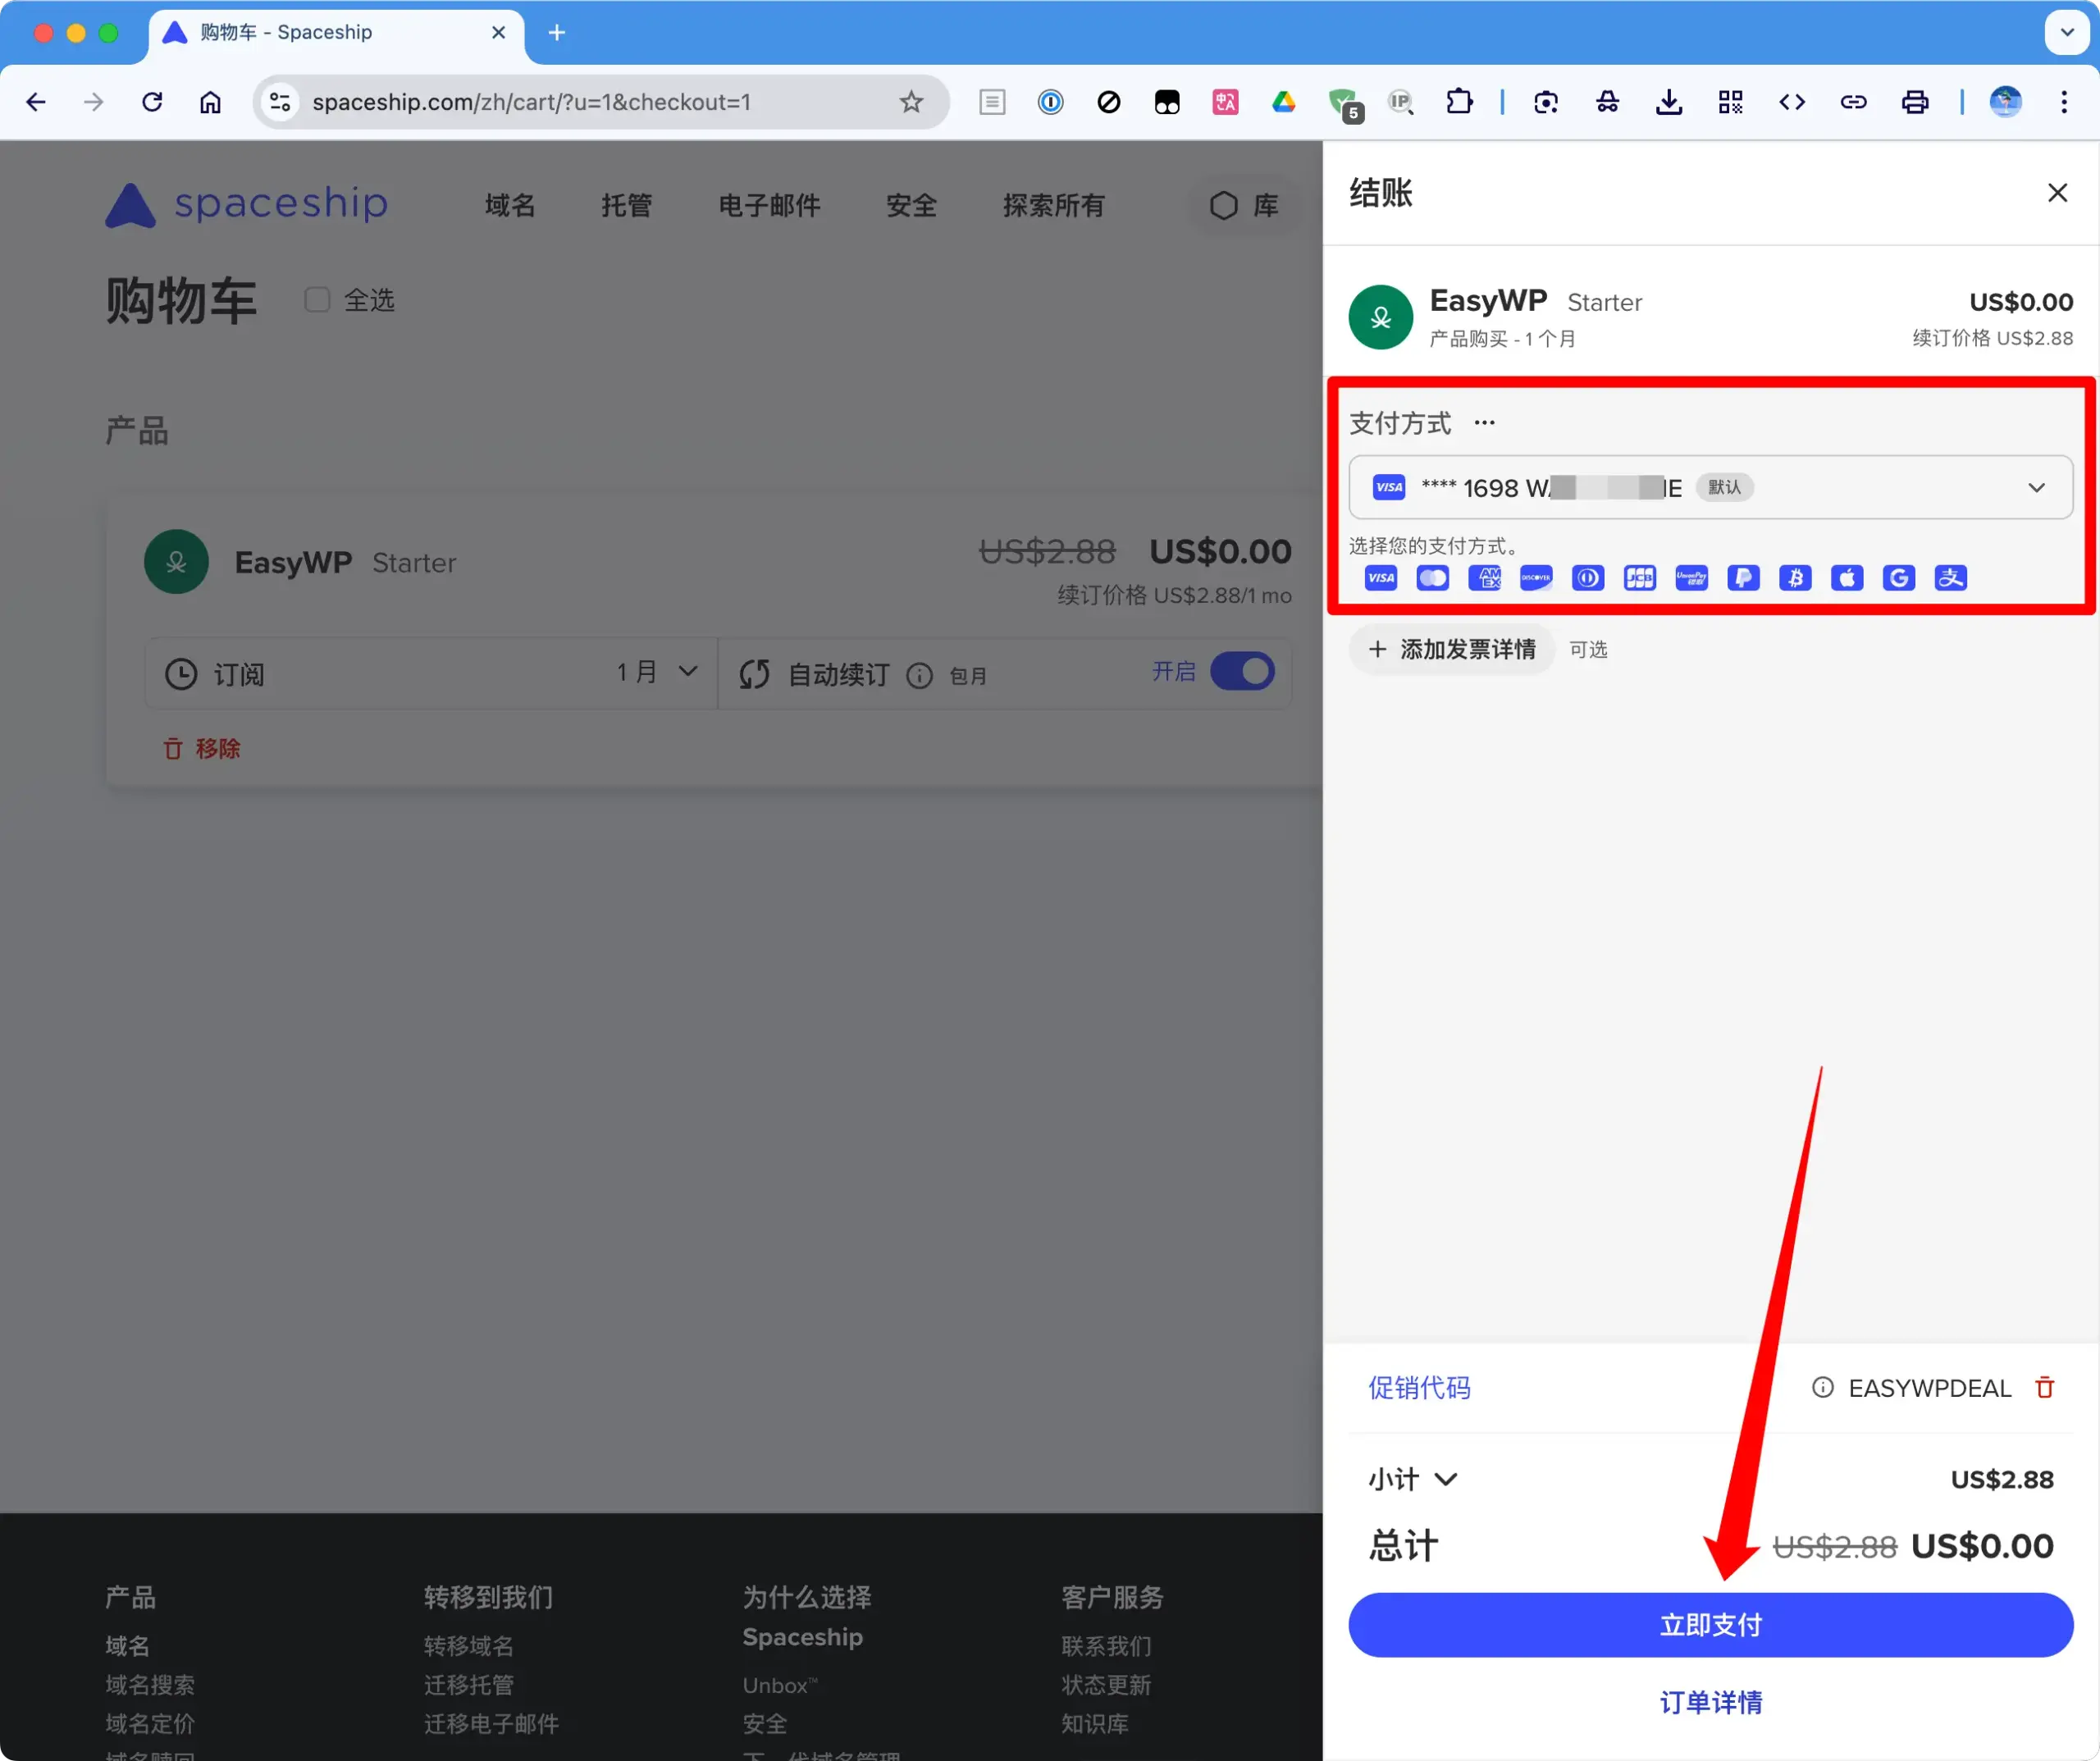Viewport: 2100px width, 1761px height.
Task: Open the payment card dropdown
Action: click(1711, 488)
